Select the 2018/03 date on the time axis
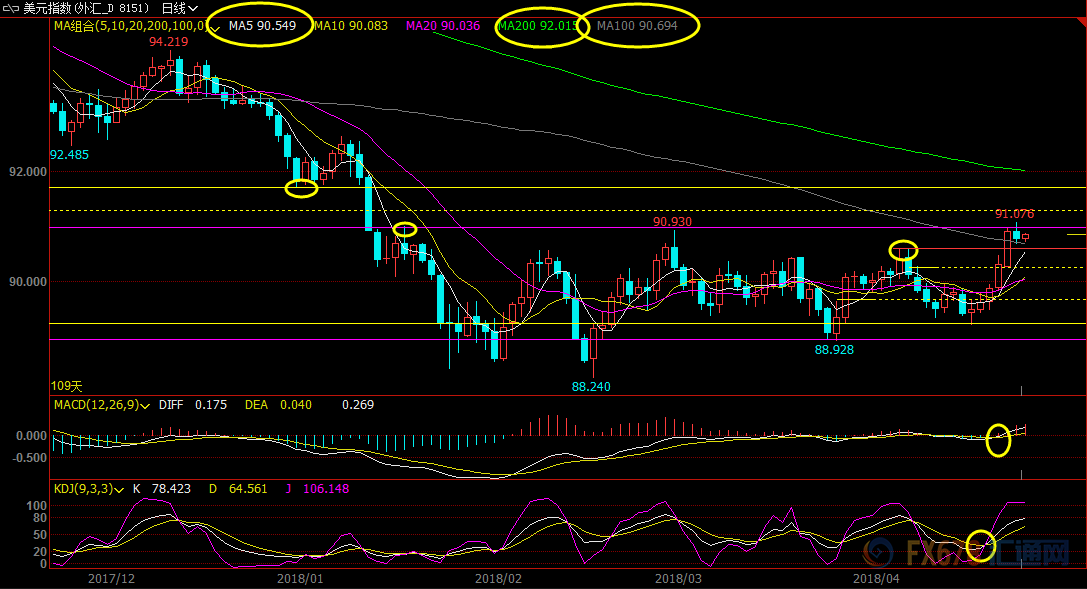The width and height of the screenshot is (1087, 589). point(678,578)
